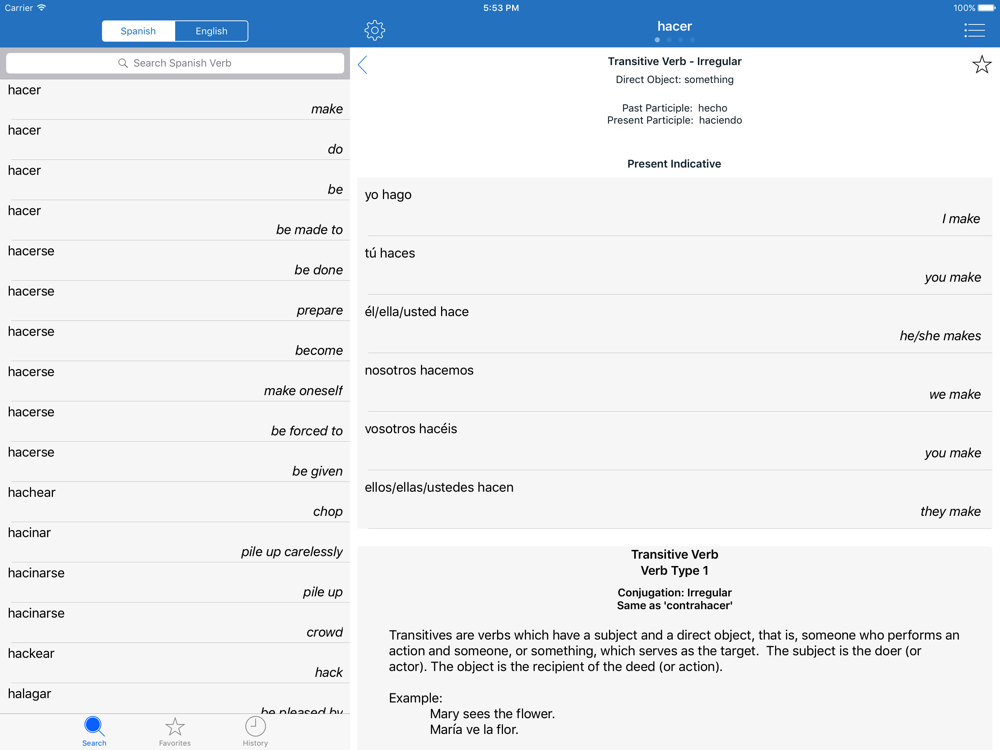Switch the dictionary to Spanish
Image resolution: width=1000 pixels, height=750 pixels.
138,31
